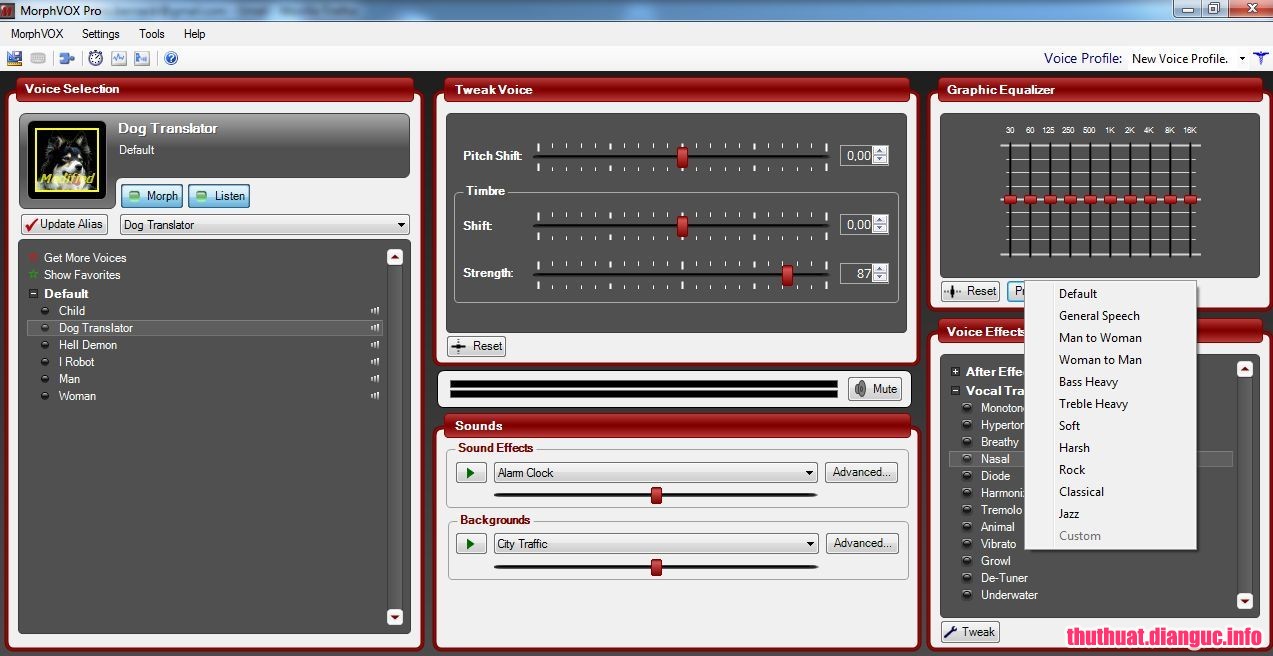The image size is (1273, 656).
Task: Click the blue help question mark icon
Action: [x=171, y=59]
